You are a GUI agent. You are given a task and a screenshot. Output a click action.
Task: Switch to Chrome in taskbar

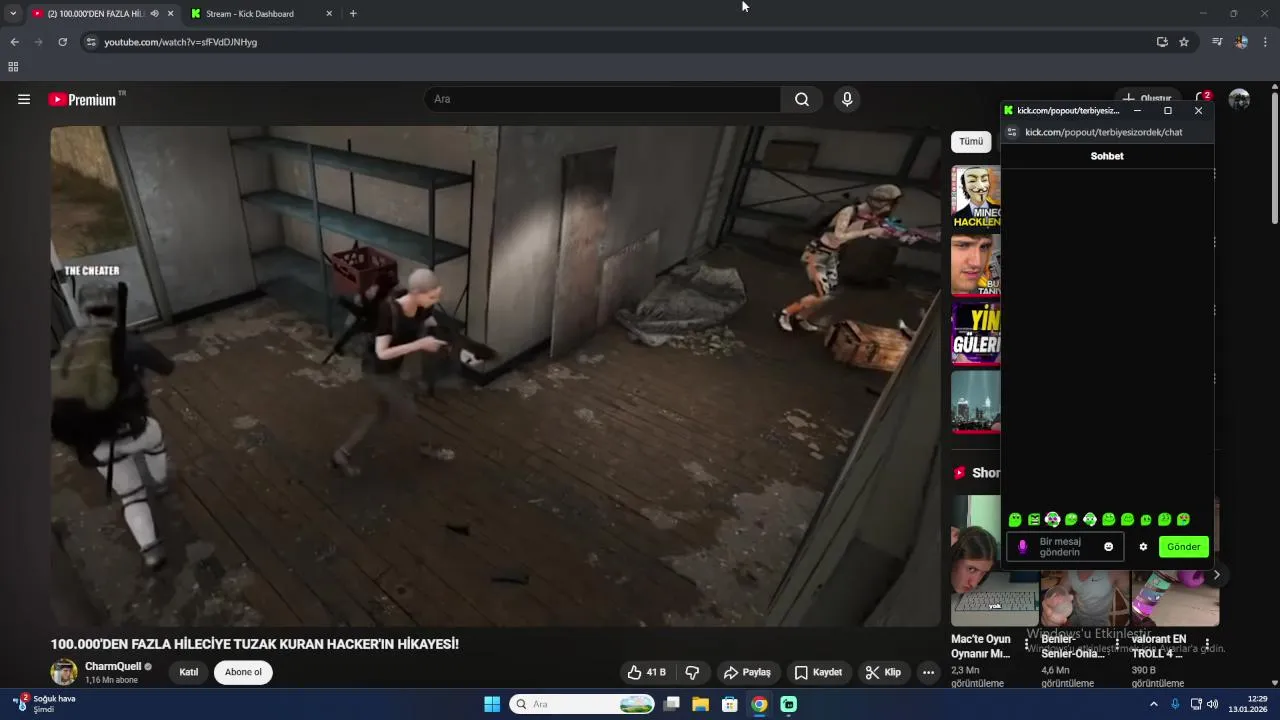coord(760,704)
